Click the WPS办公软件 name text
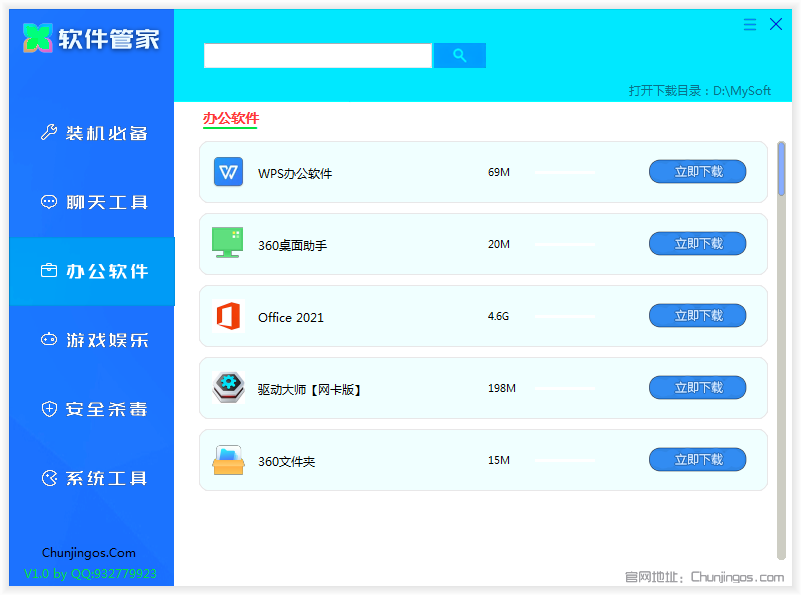 (x=295, y=174)
